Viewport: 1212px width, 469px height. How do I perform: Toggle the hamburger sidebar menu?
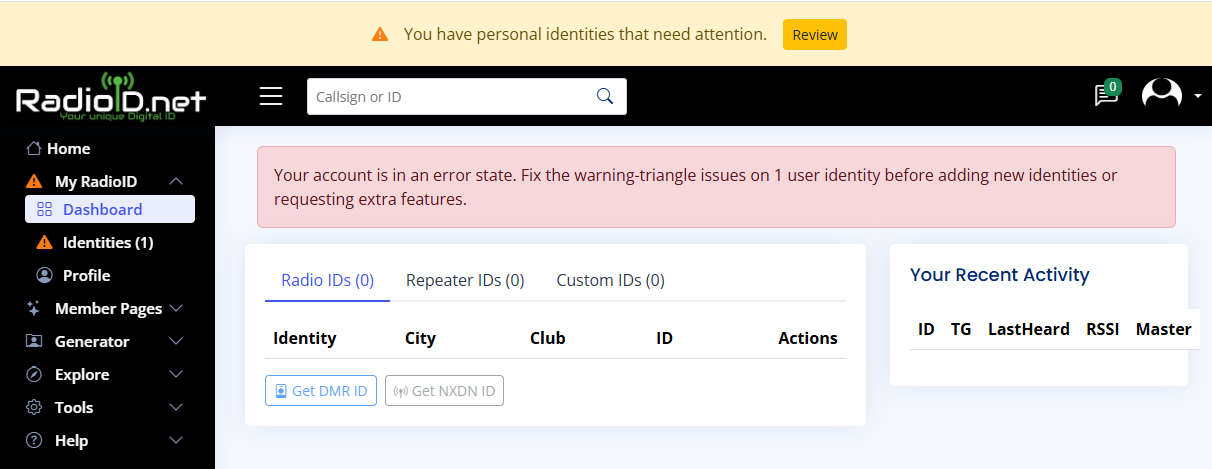tap(271, 96)
